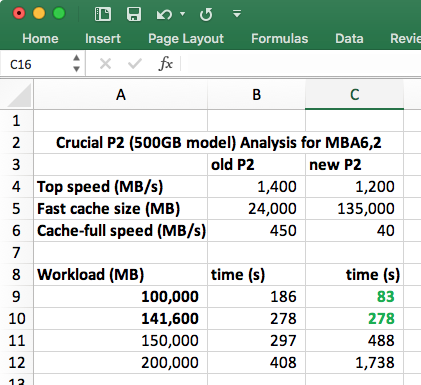Image resolution: width=421 pixels, height=385 pixels.
Task: Click the fx insert function icon
Action: pyautogui.click(x=166, y=63)
